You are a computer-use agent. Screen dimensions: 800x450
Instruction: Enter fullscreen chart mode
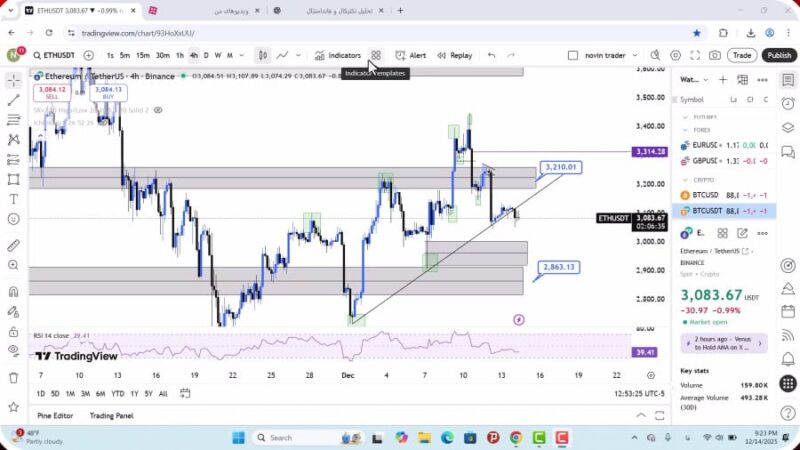pyautogui.click(x=695, y=56)
